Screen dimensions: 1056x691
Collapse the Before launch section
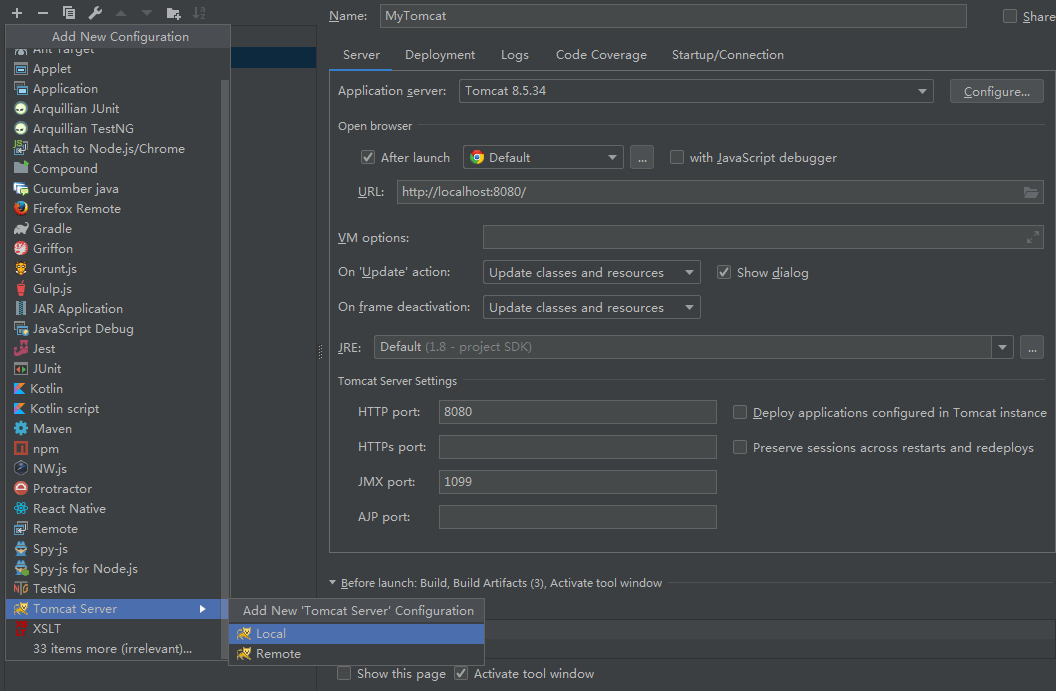tap(333, 583)
